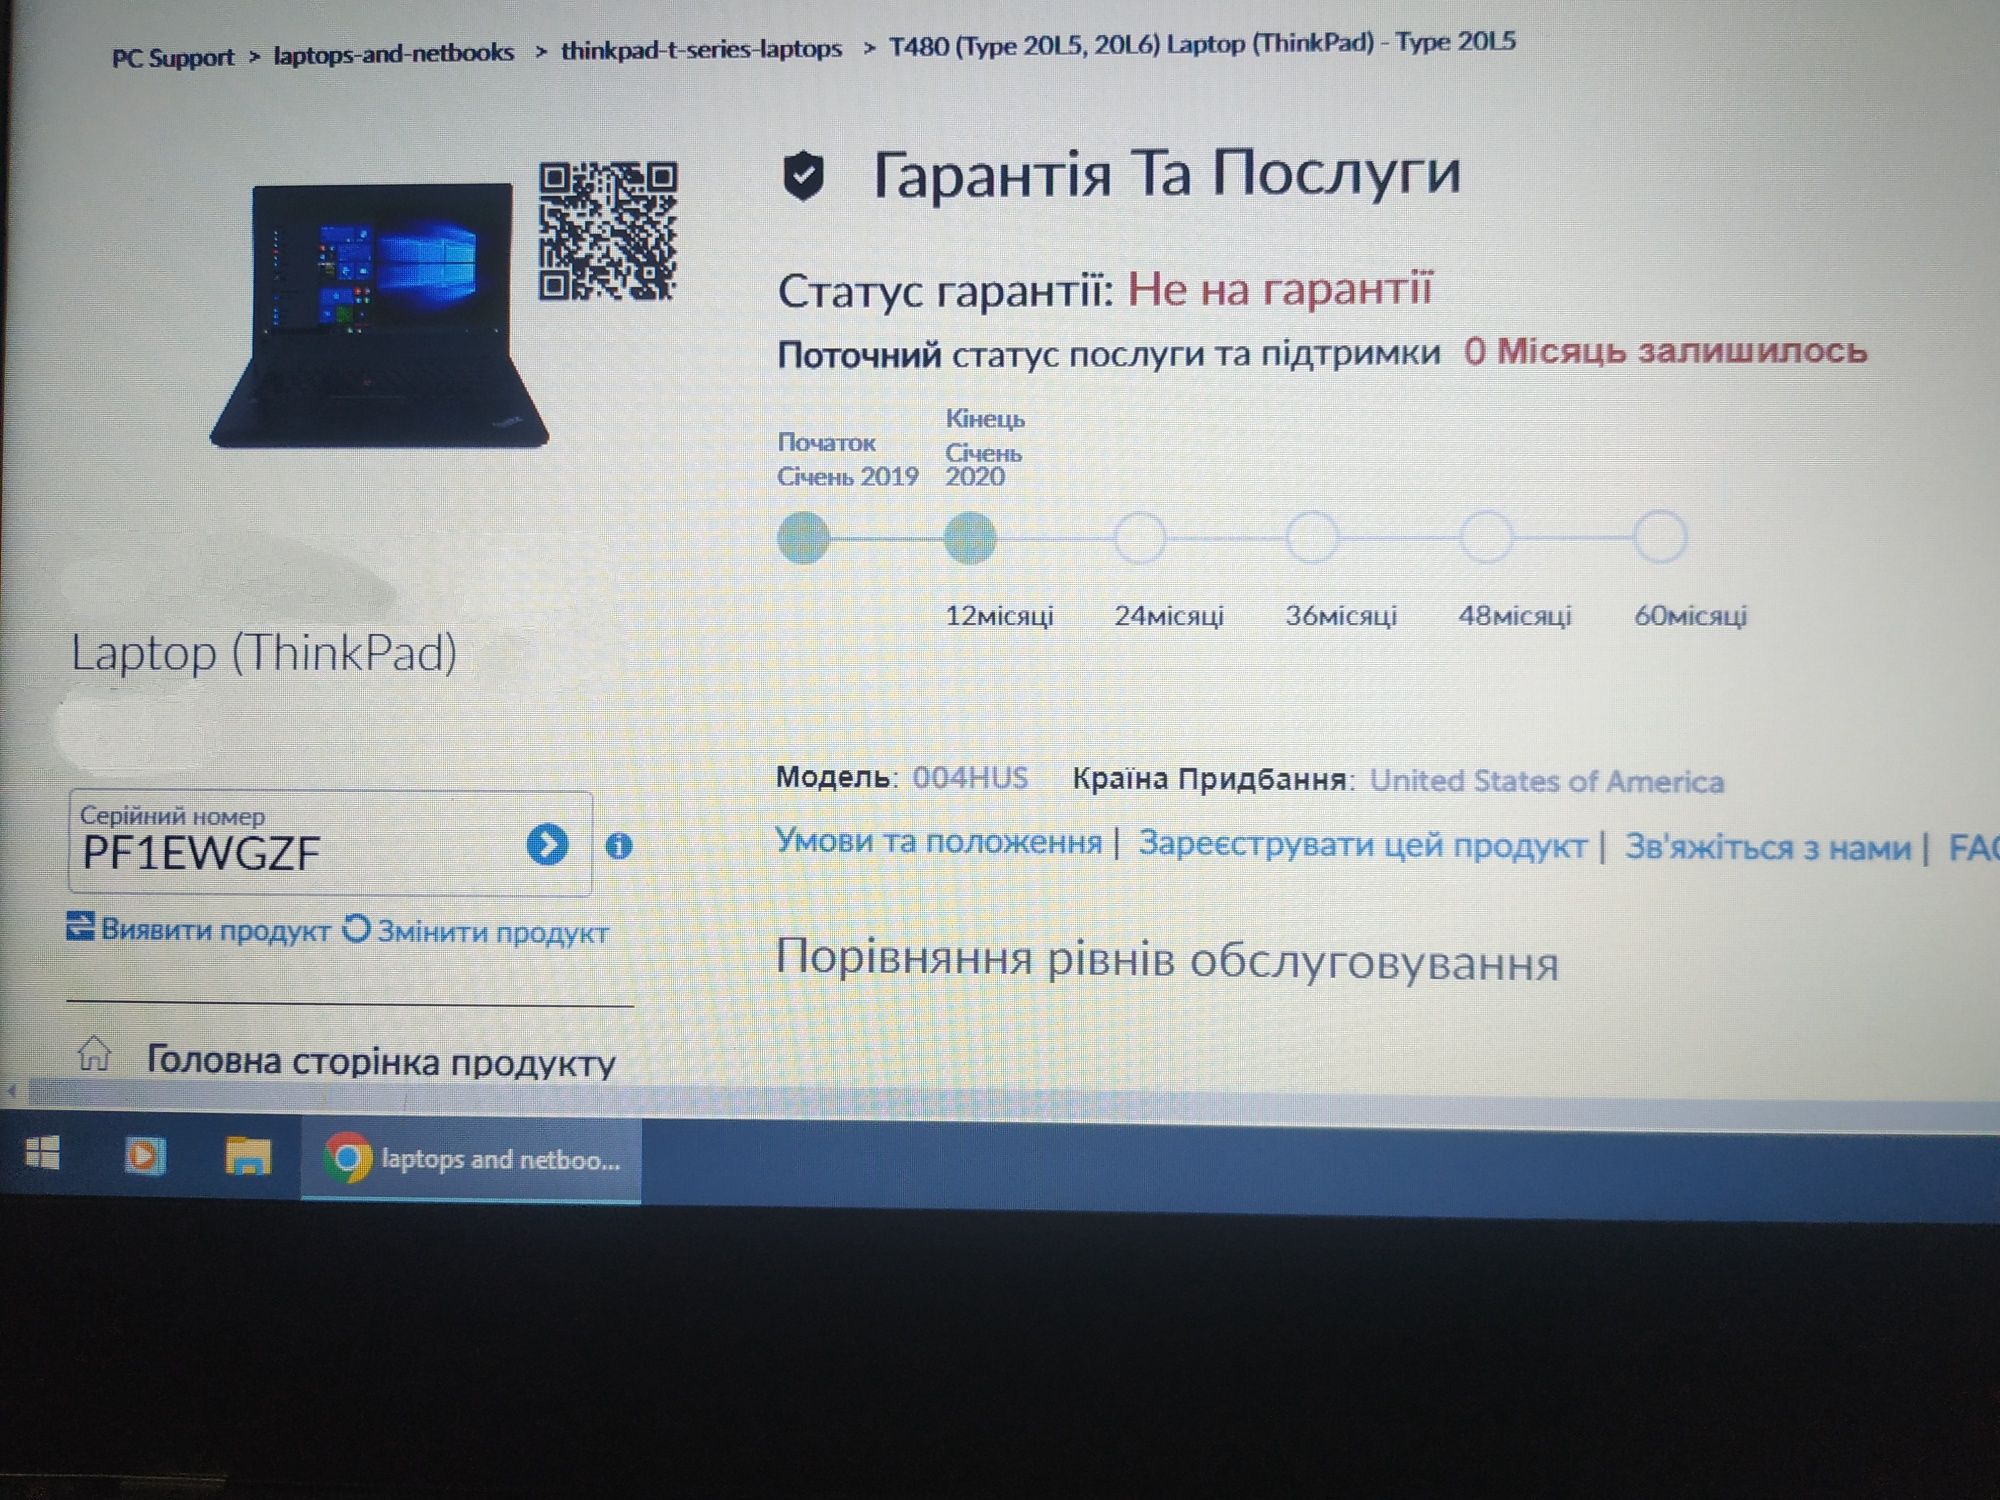Click 0 Місяць залишилось text

(x=1665, y=351)
